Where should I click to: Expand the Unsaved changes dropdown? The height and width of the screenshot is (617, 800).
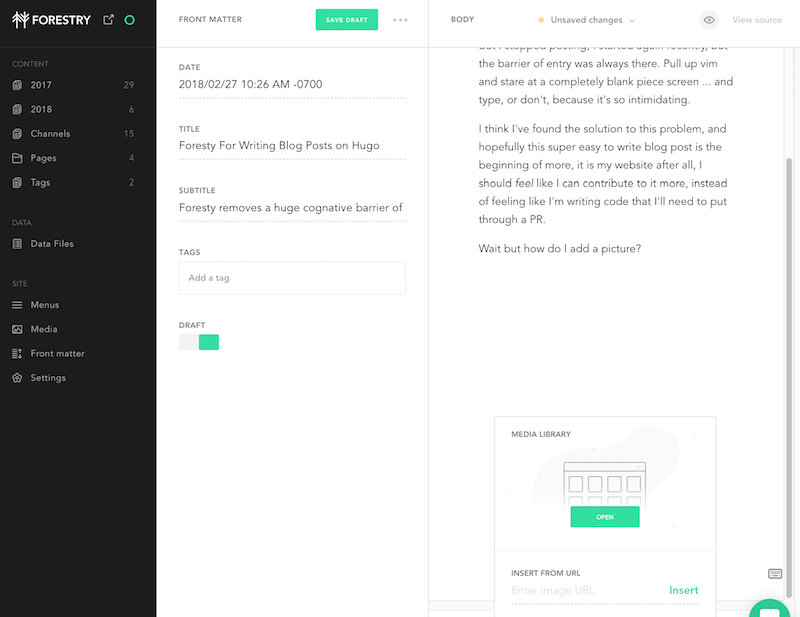coord(587,20)
